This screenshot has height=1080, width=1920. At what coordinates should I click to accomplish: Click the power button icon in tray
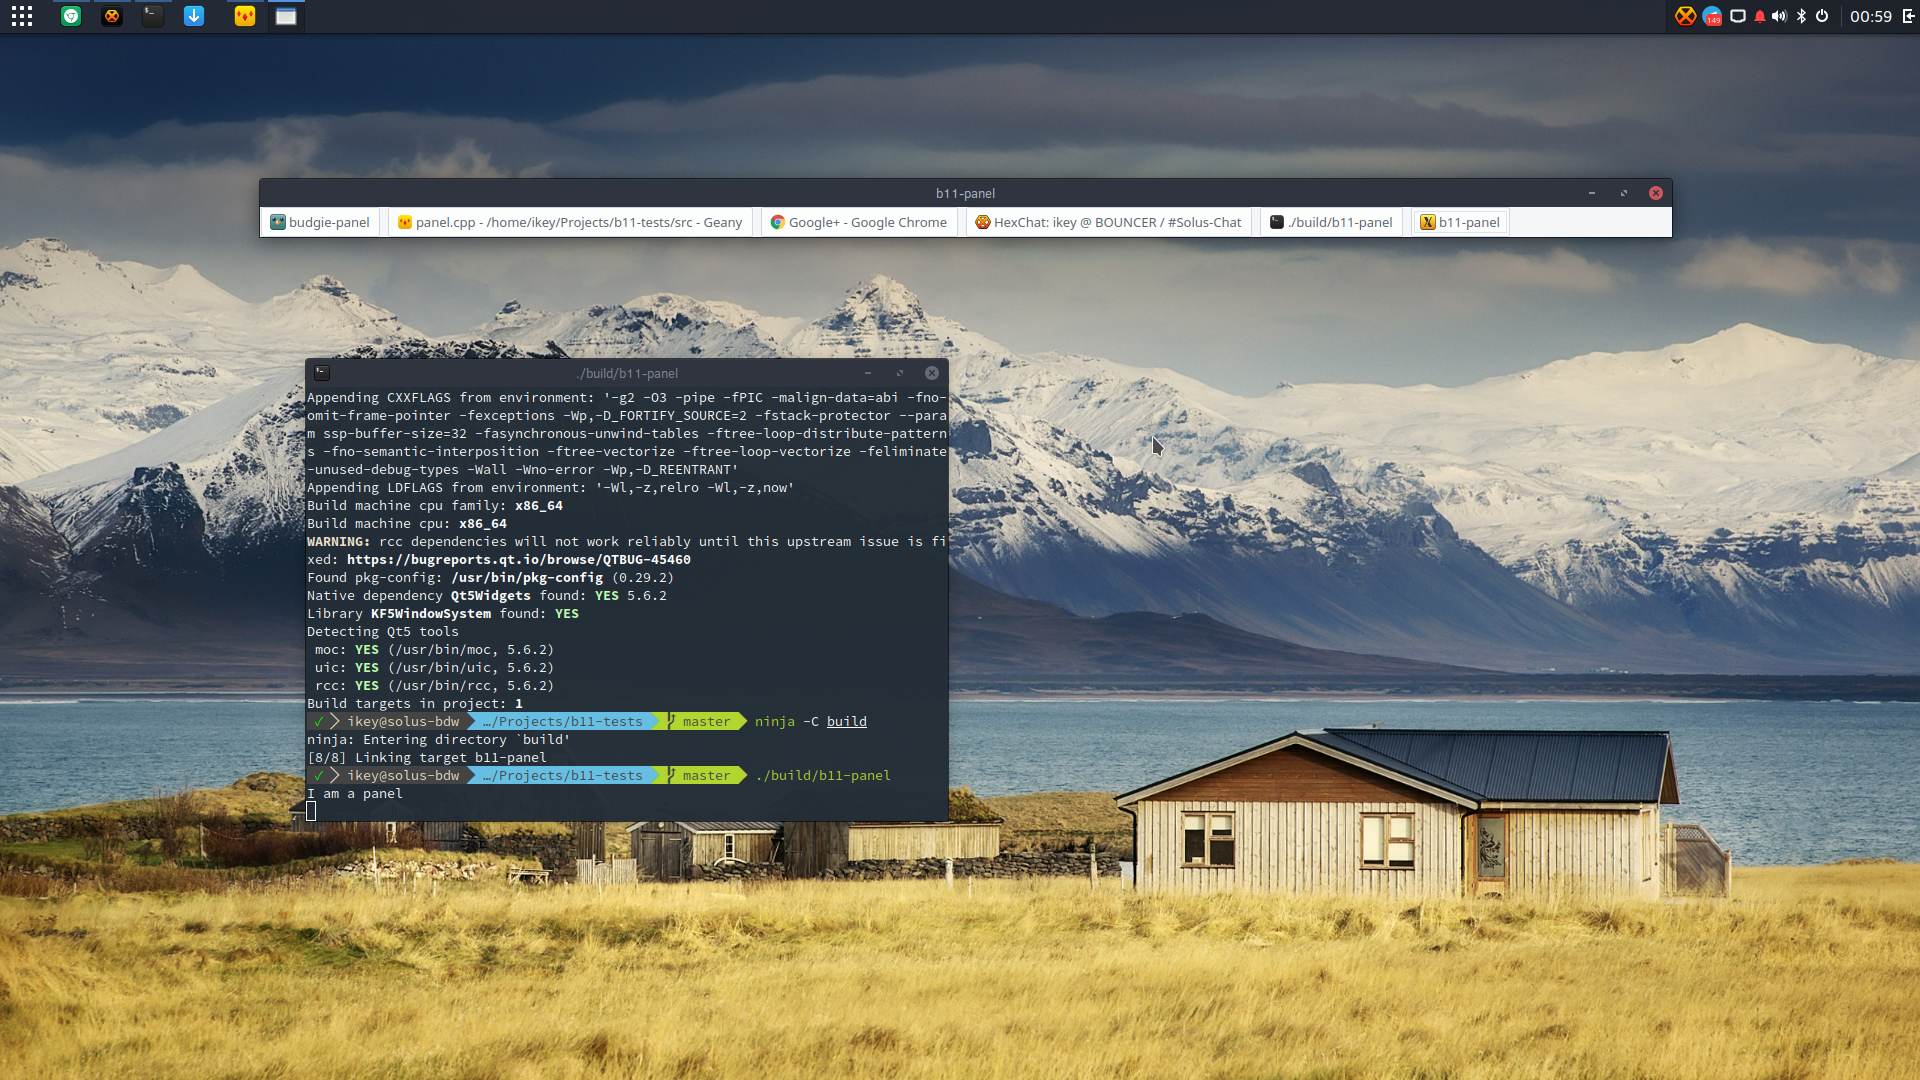tap(1822, 16)
